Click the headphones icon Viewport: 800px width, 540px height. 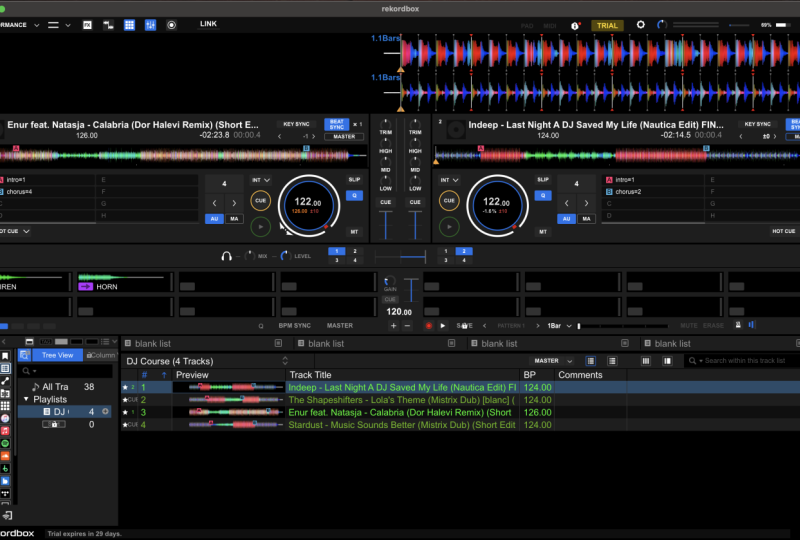[227, 256]
